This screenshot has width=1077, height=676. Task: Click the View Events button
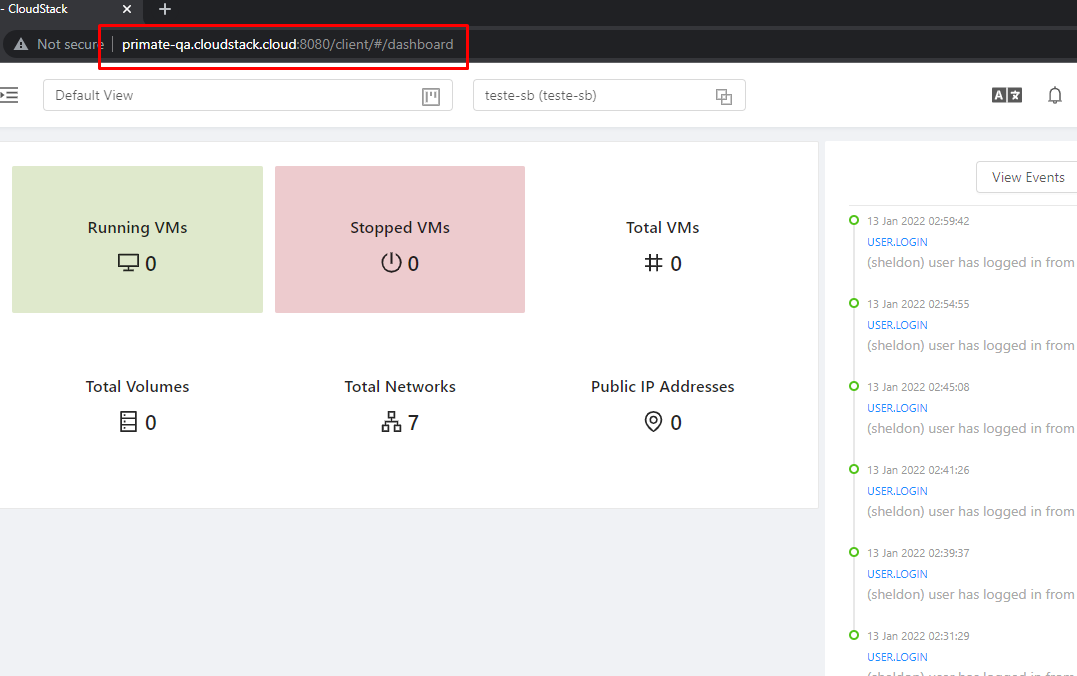click(x=1026, y=176)
